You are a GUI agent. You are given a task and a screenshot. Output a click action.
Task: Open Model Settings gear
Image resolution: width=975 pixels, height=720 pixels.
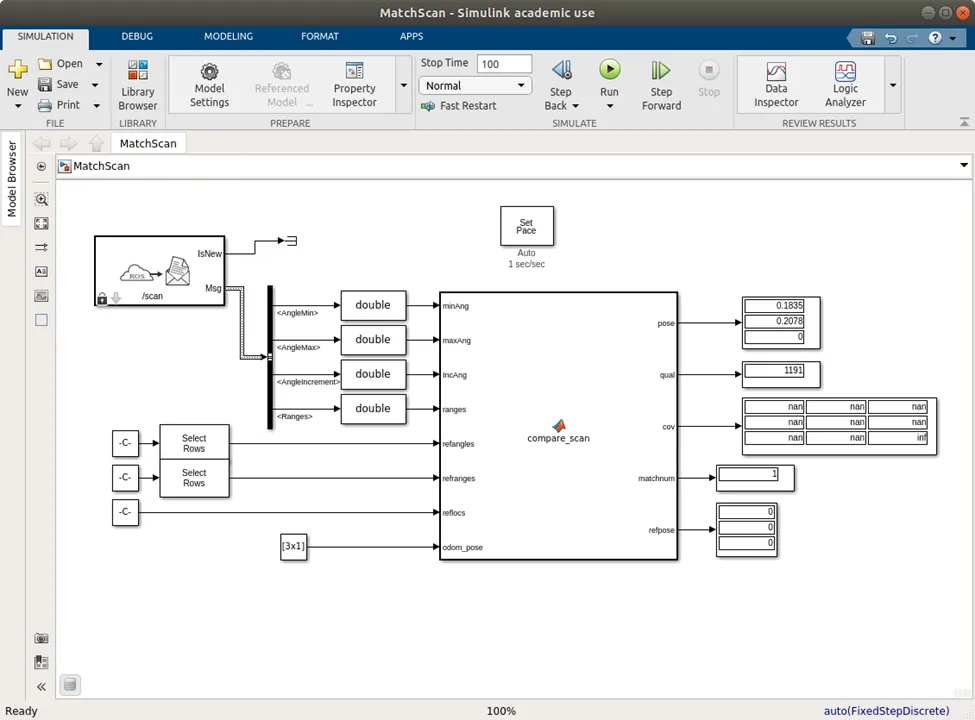[210, 85]
